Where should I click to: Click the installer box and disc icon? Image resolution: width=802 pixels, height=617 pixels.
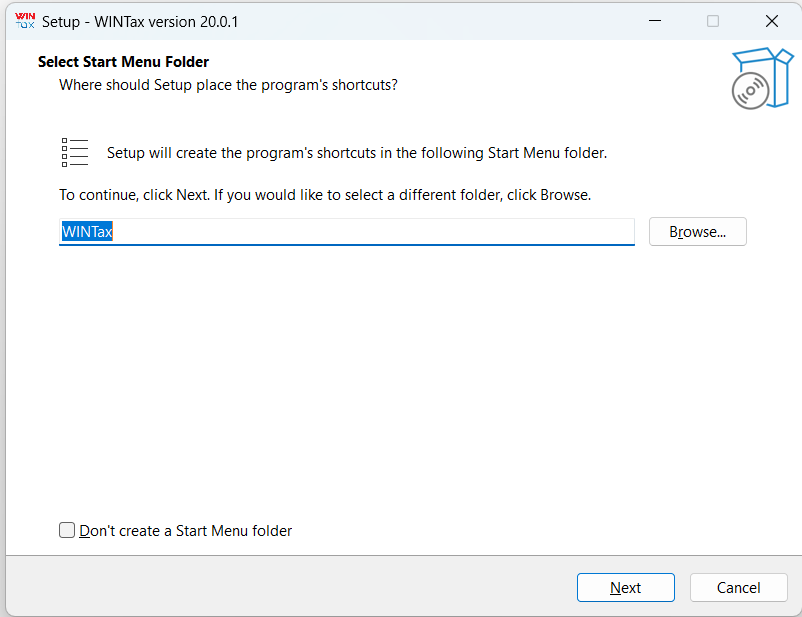pos(762,78)
